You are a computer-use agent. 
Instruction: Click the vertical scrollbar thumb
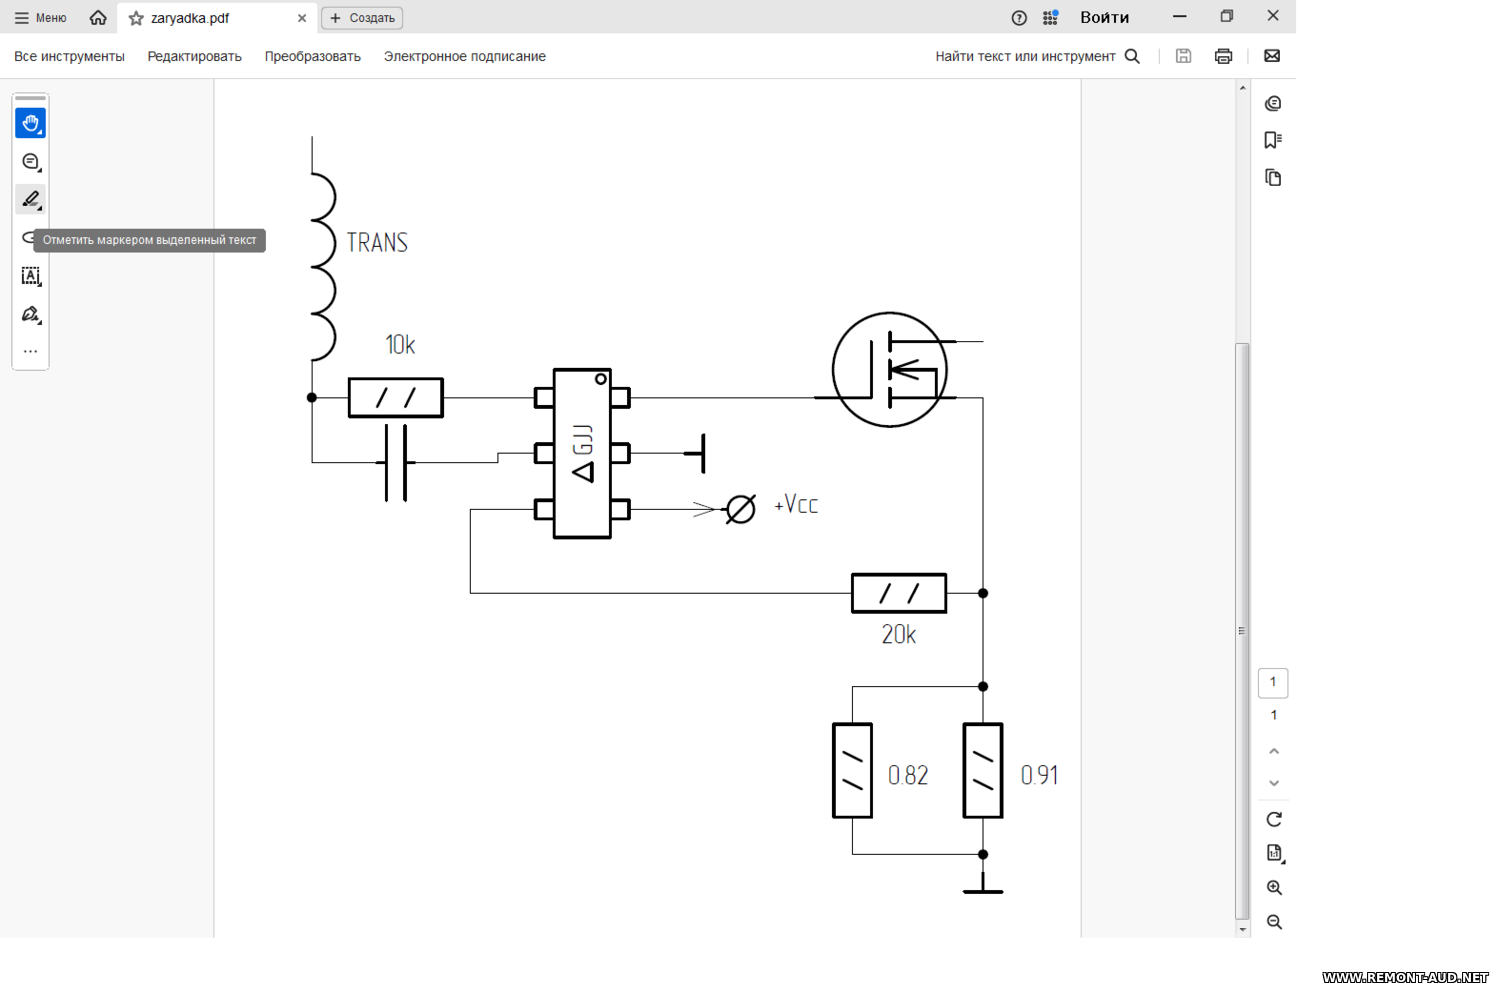coord(1242,630)
